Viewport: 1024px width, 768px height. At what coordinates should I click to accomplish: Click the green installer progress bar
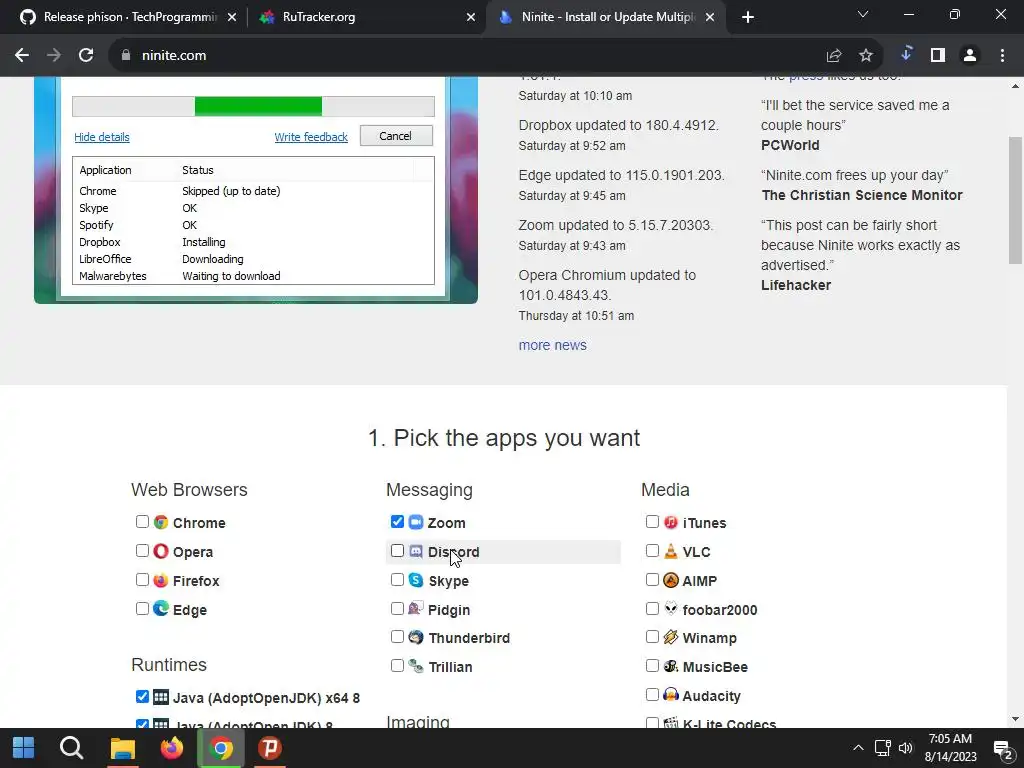(258, 106)
